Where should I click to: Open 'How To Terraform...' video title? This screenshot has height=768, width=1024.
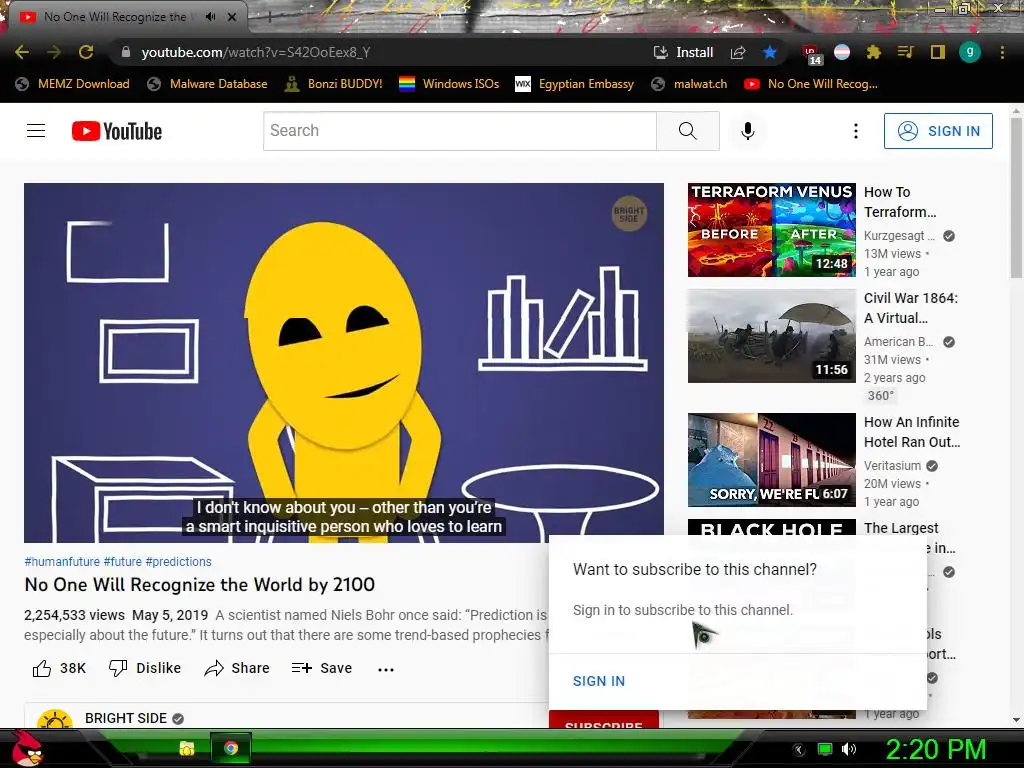tap(900, 202)
